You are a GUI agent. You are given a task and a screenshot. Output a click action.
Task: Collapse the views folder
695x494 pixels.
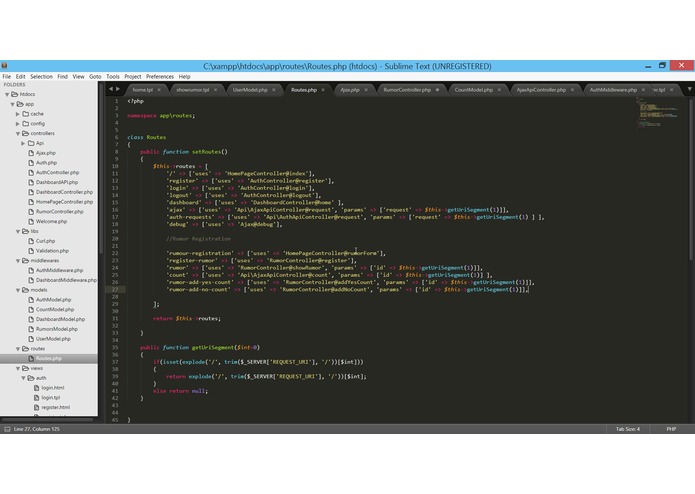[18, 368]
